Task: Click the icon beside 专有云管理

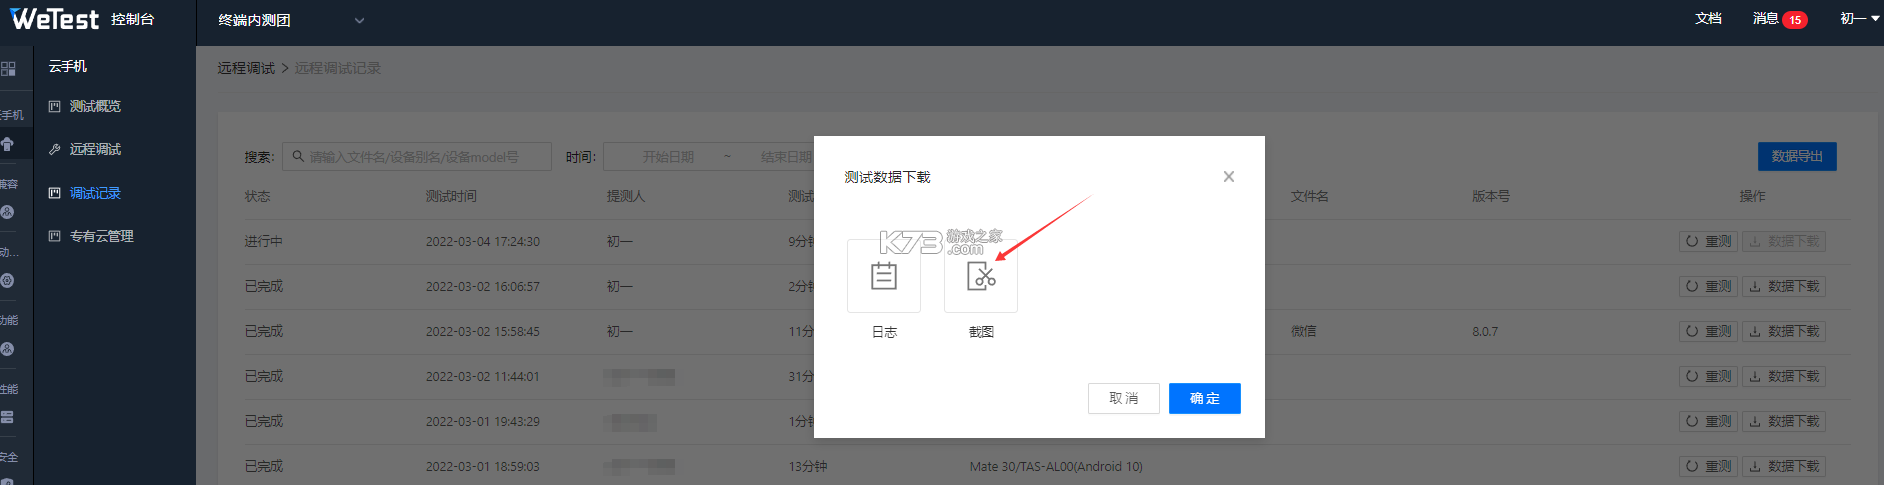Action: point(55,236)
